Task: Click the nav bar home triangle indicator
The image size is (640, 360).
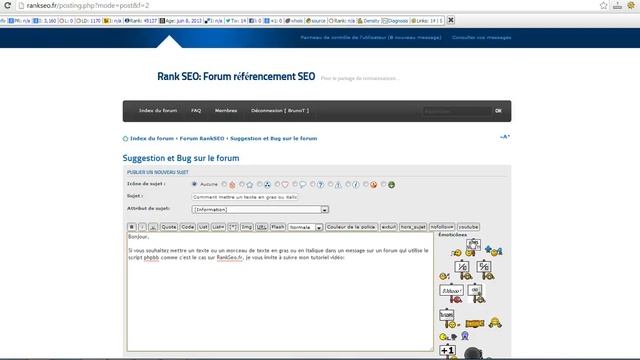Action: (169, 42)
